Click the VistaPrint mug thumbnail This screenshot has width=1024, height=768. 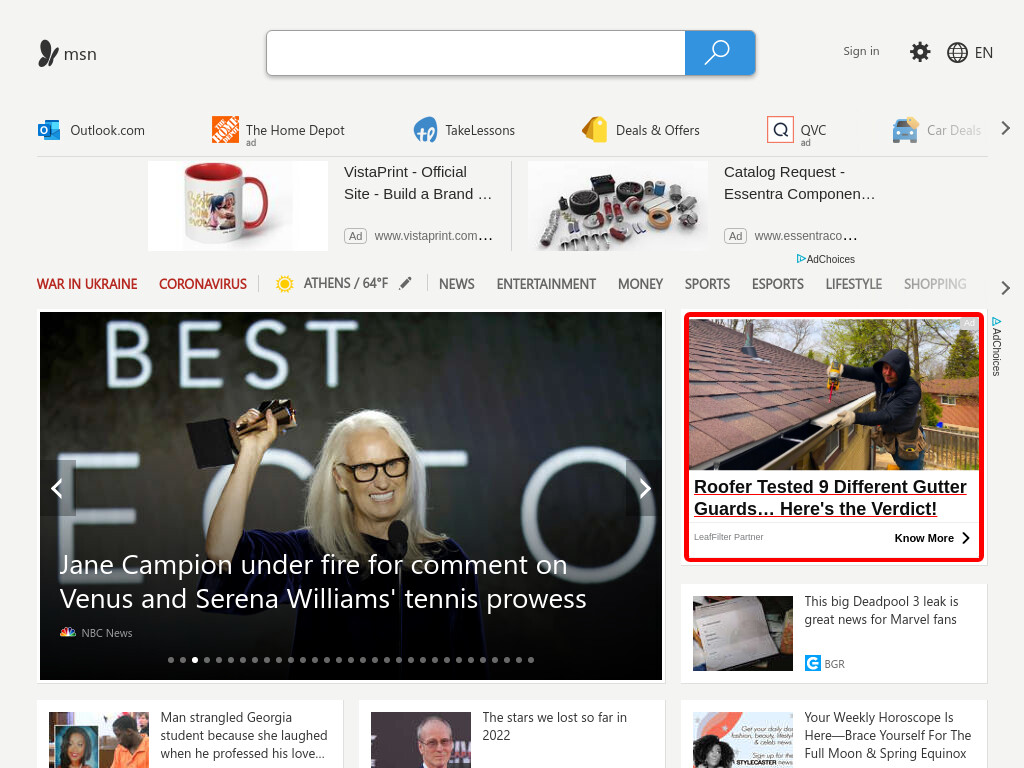238,206
